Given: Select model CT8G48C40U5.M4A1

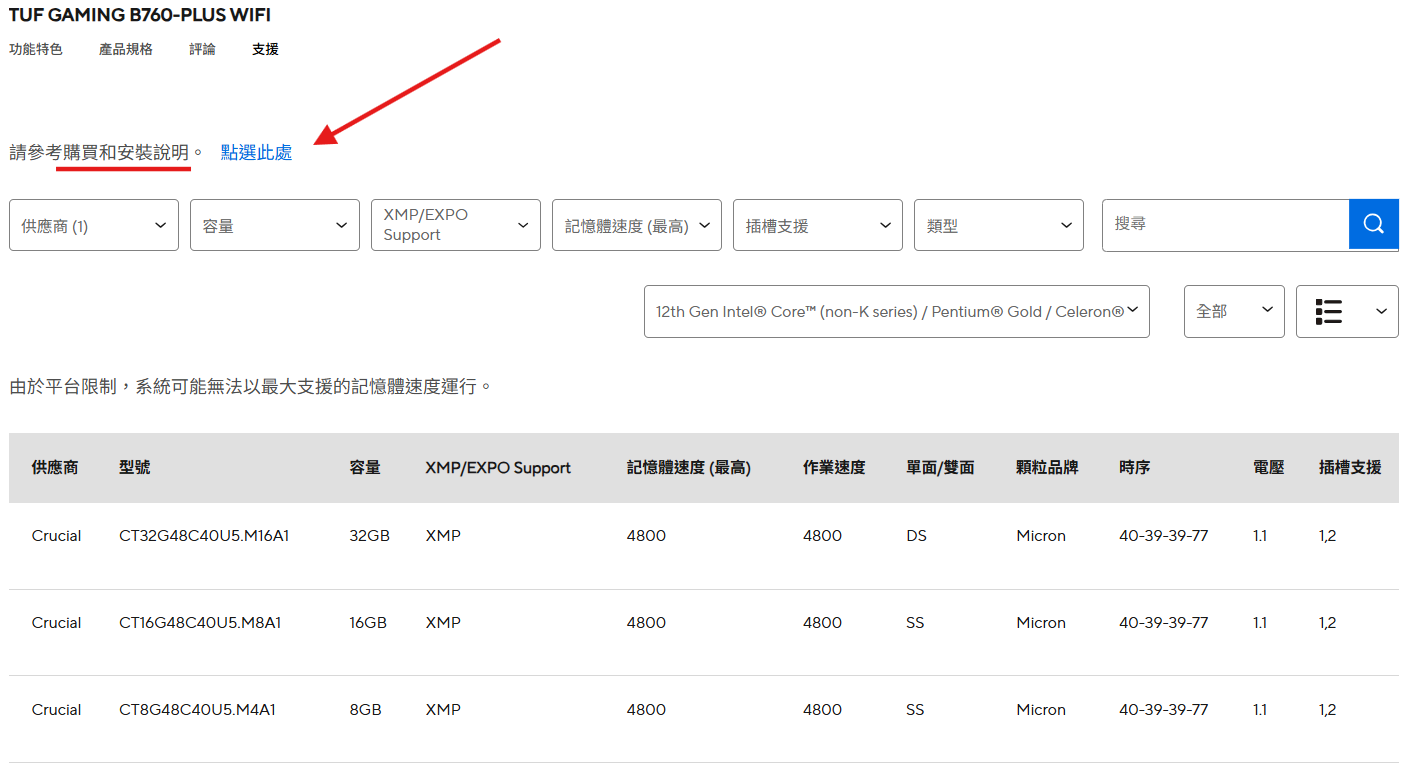Looking at the screenshot, I should point(197,710).
